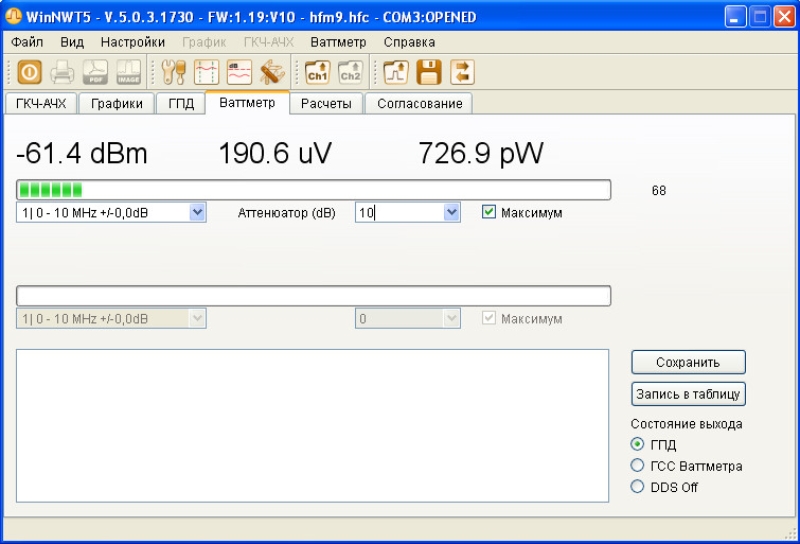Open the Настройки menu
This screenshot has width=800, height=544.
click(x=133, y=42)
